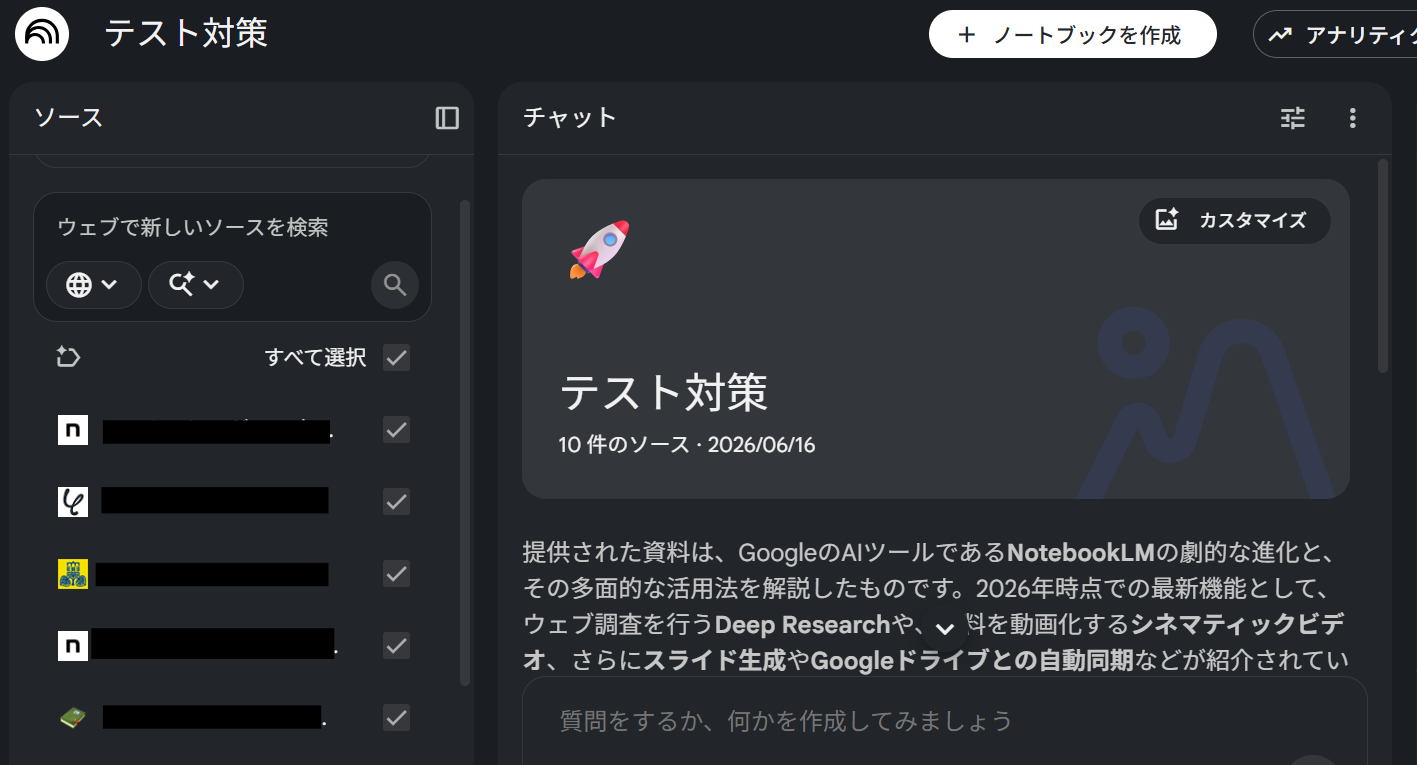Viewport: 1417px width, 765px height.
Task: Click the 'ノートブックを作成' button
Action: tap(1072, 35)
